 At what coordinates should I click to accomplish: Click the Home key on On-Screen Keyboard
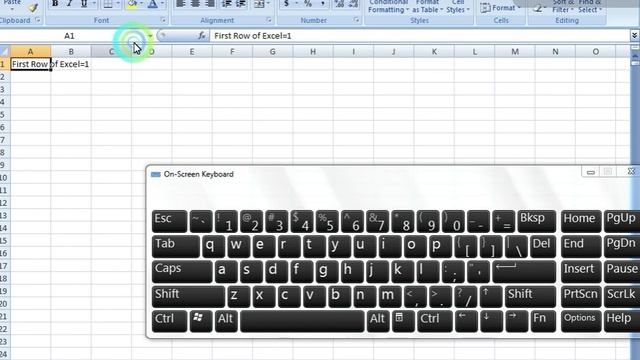[x=580, y=221]
